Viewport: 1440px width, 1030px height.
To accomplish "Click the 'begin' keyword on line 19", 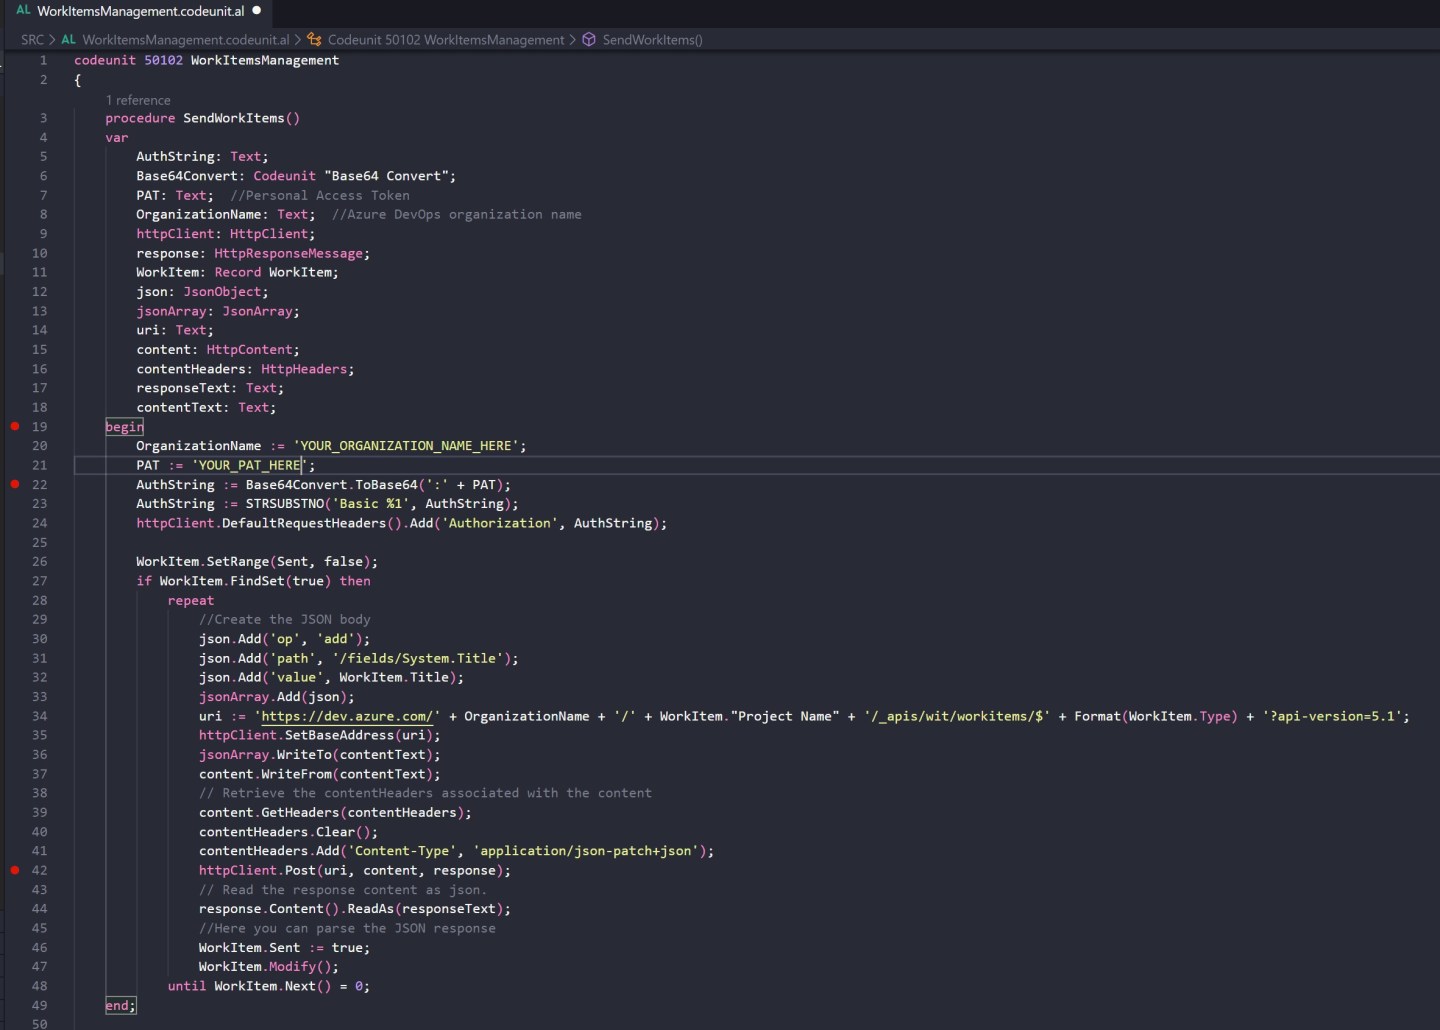I will tap(124, 426).
